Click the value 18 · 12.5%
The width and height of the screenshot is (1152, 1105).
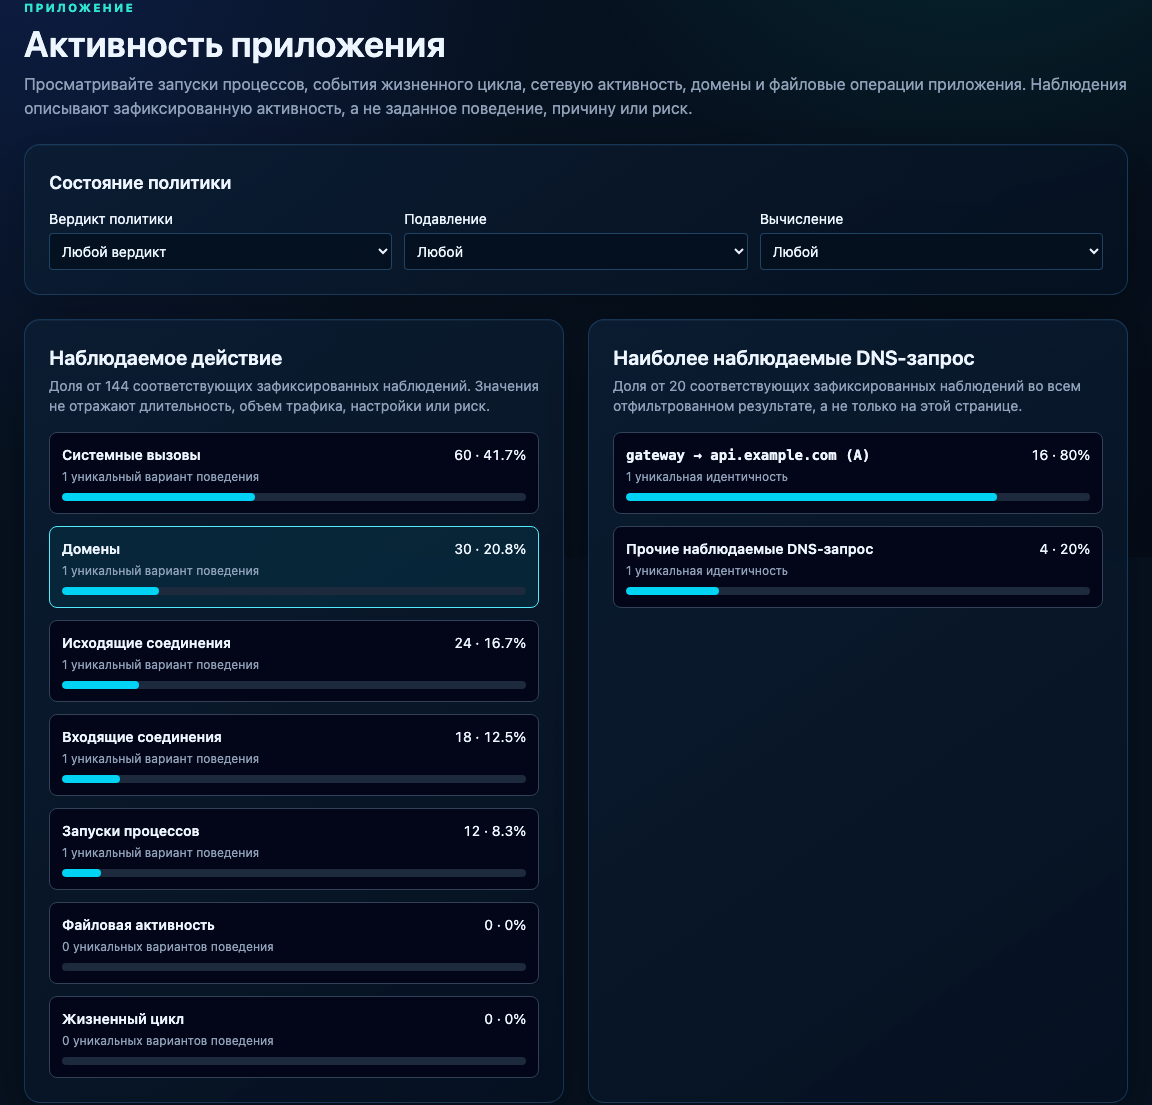(x=490, y=738)
